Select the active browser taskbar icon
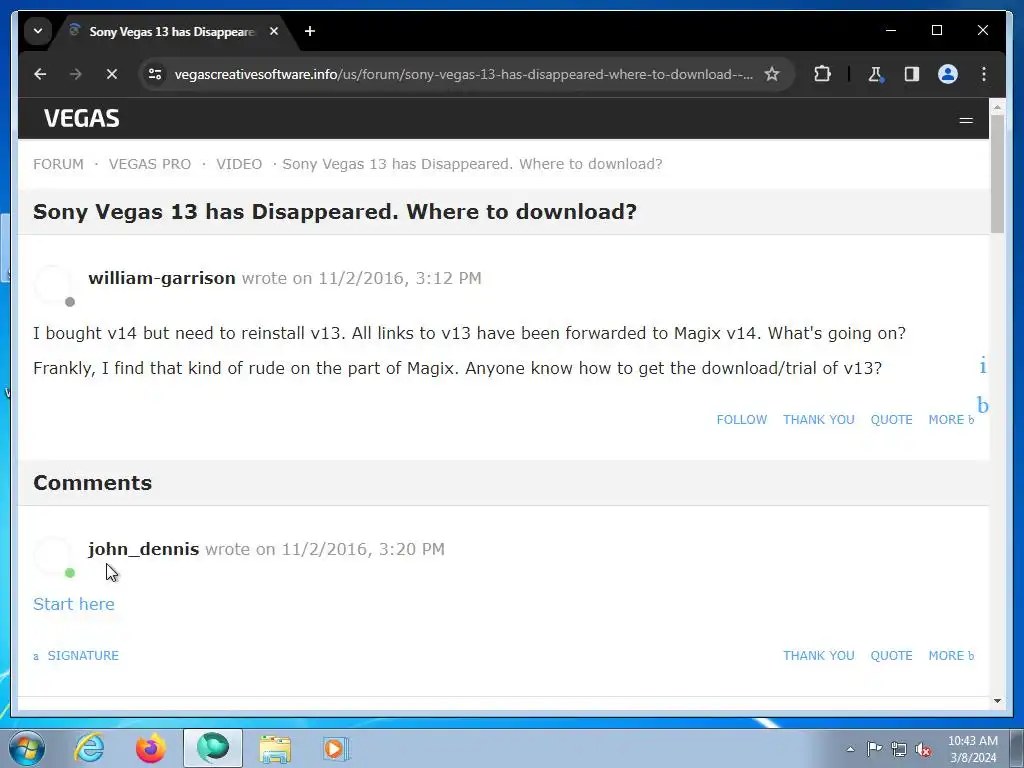Viewport: 1024px width, 768px height. click(213, 748)
